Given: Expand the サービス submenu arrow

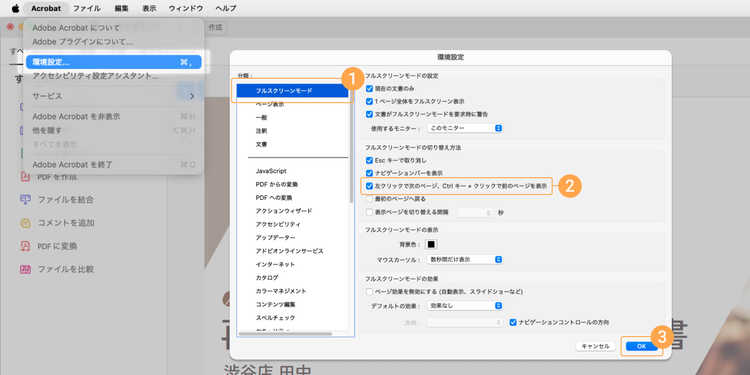Looking at the screenshot, I should [192, 96].
